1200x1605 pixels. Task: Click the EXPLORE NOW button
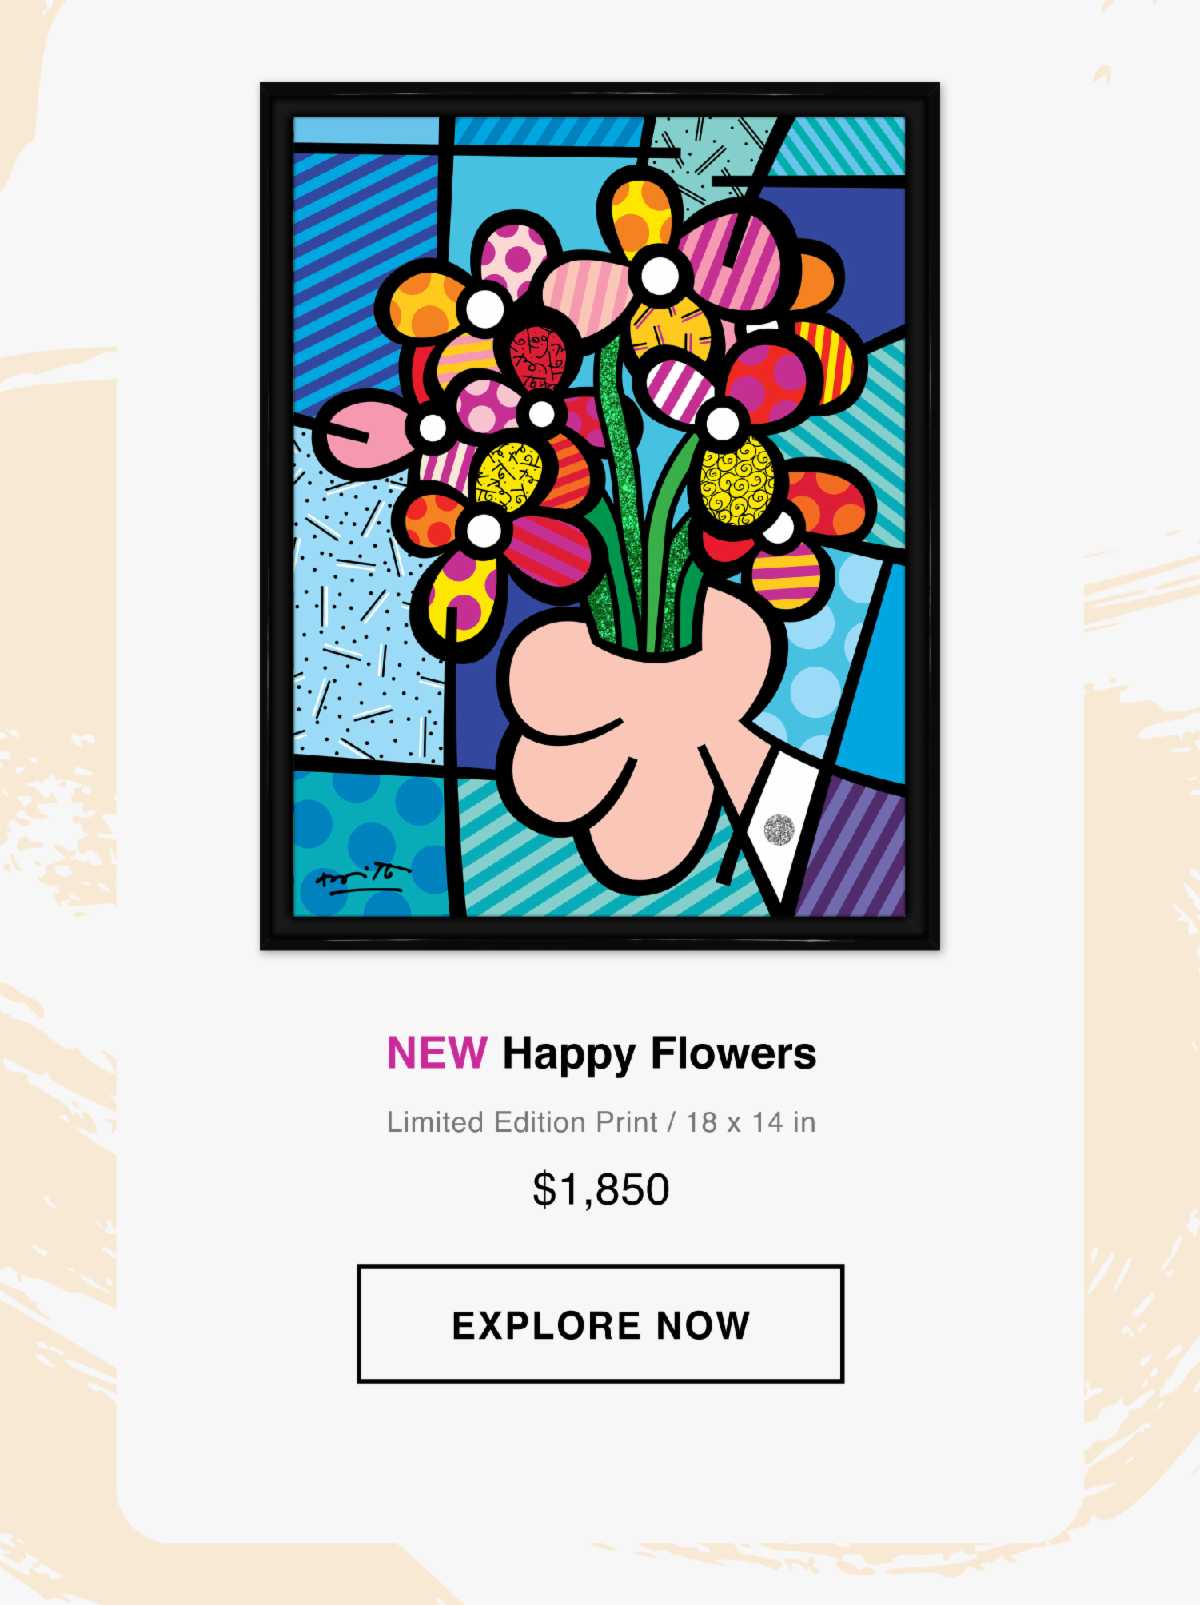coord(600,1324)
